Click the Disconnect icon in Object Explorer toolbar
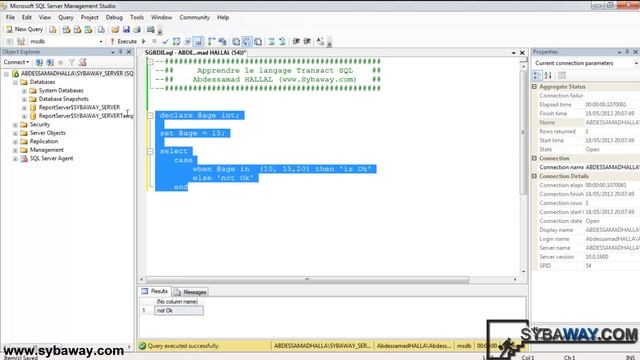Image resolution: width=640 pixels, height=360 pixels. pyautogui.click(x=50, y=62)
